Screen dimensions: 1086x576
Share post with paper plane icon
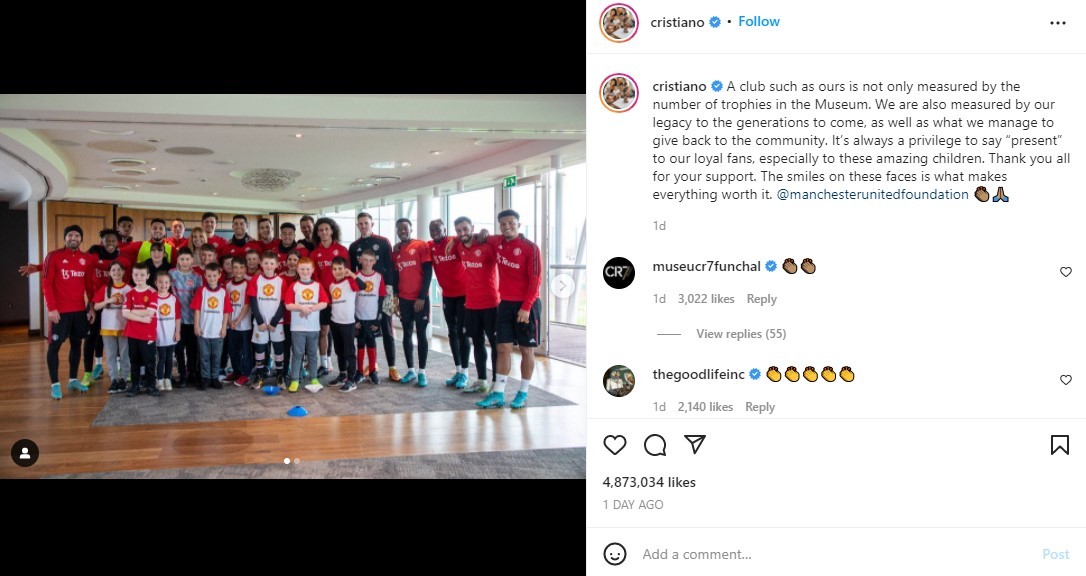695,444
